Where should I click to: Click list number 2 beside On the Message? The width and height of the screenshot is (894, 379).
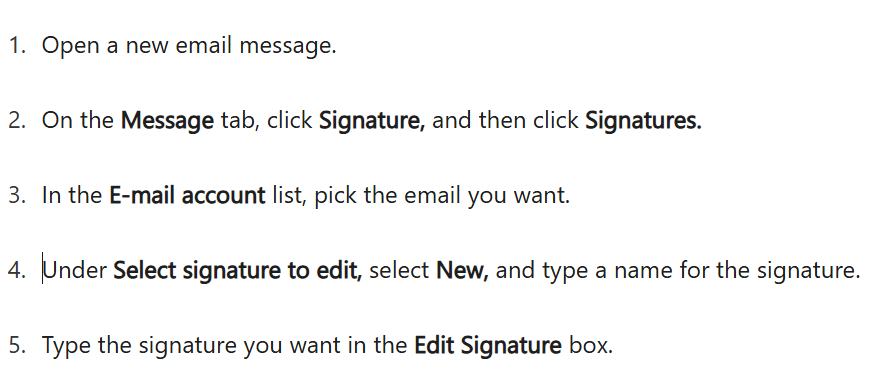(17, 121)
